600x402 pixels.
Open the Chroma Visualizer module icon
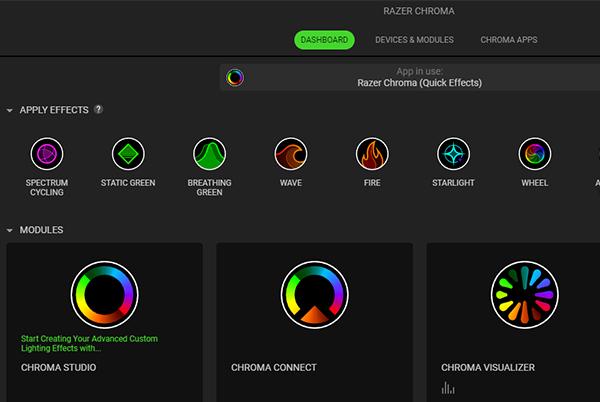(525, 295)
